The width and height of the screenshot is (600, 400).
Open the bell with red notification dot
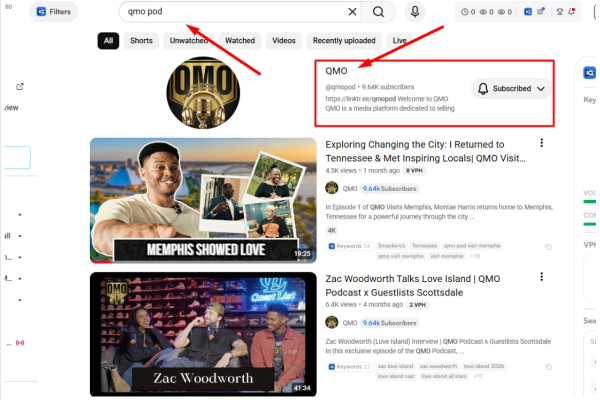tap(571, 12)
